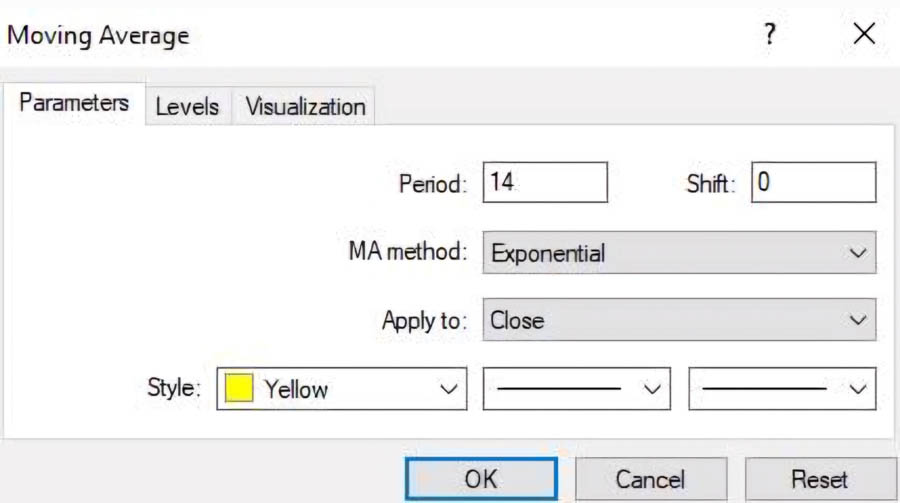Open the line style dropdown
Image resolution: width=900 pixels, height=503 pixels.
[576, 389]
